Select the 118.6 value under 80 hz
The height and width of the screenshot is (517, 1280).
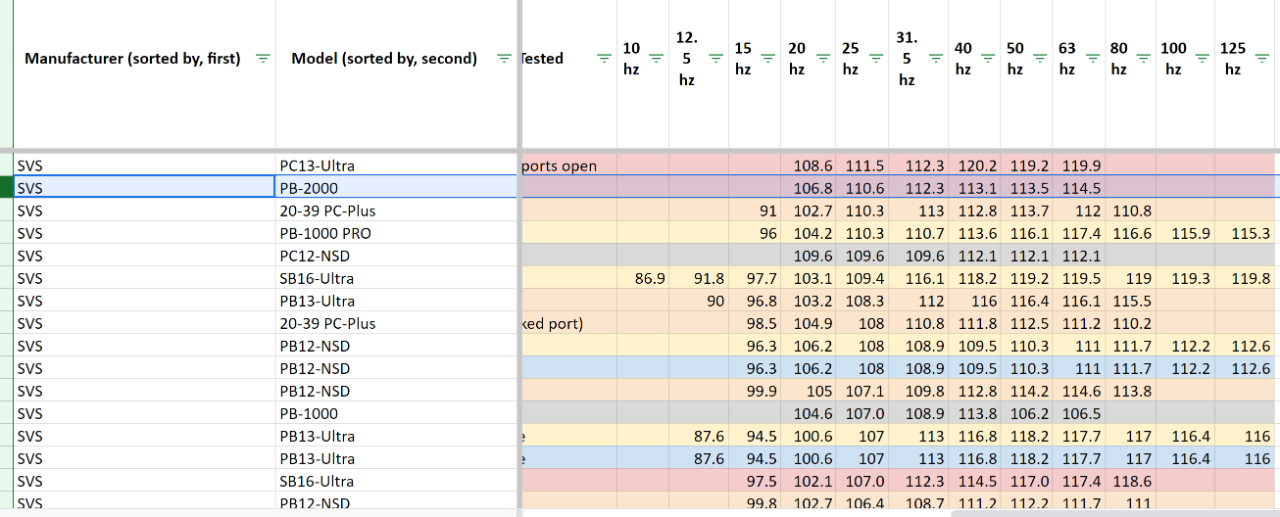[1131, 481]
